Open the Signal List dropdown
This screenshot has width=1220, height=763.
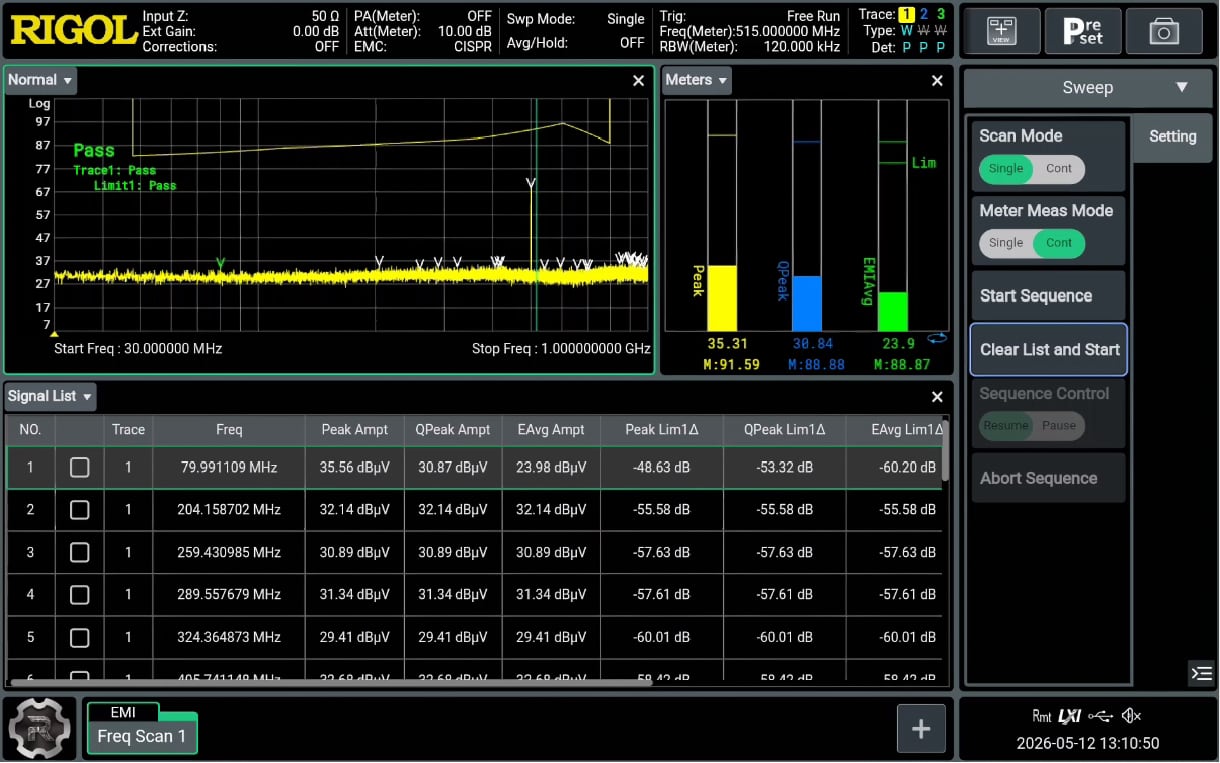pos(51,396)
